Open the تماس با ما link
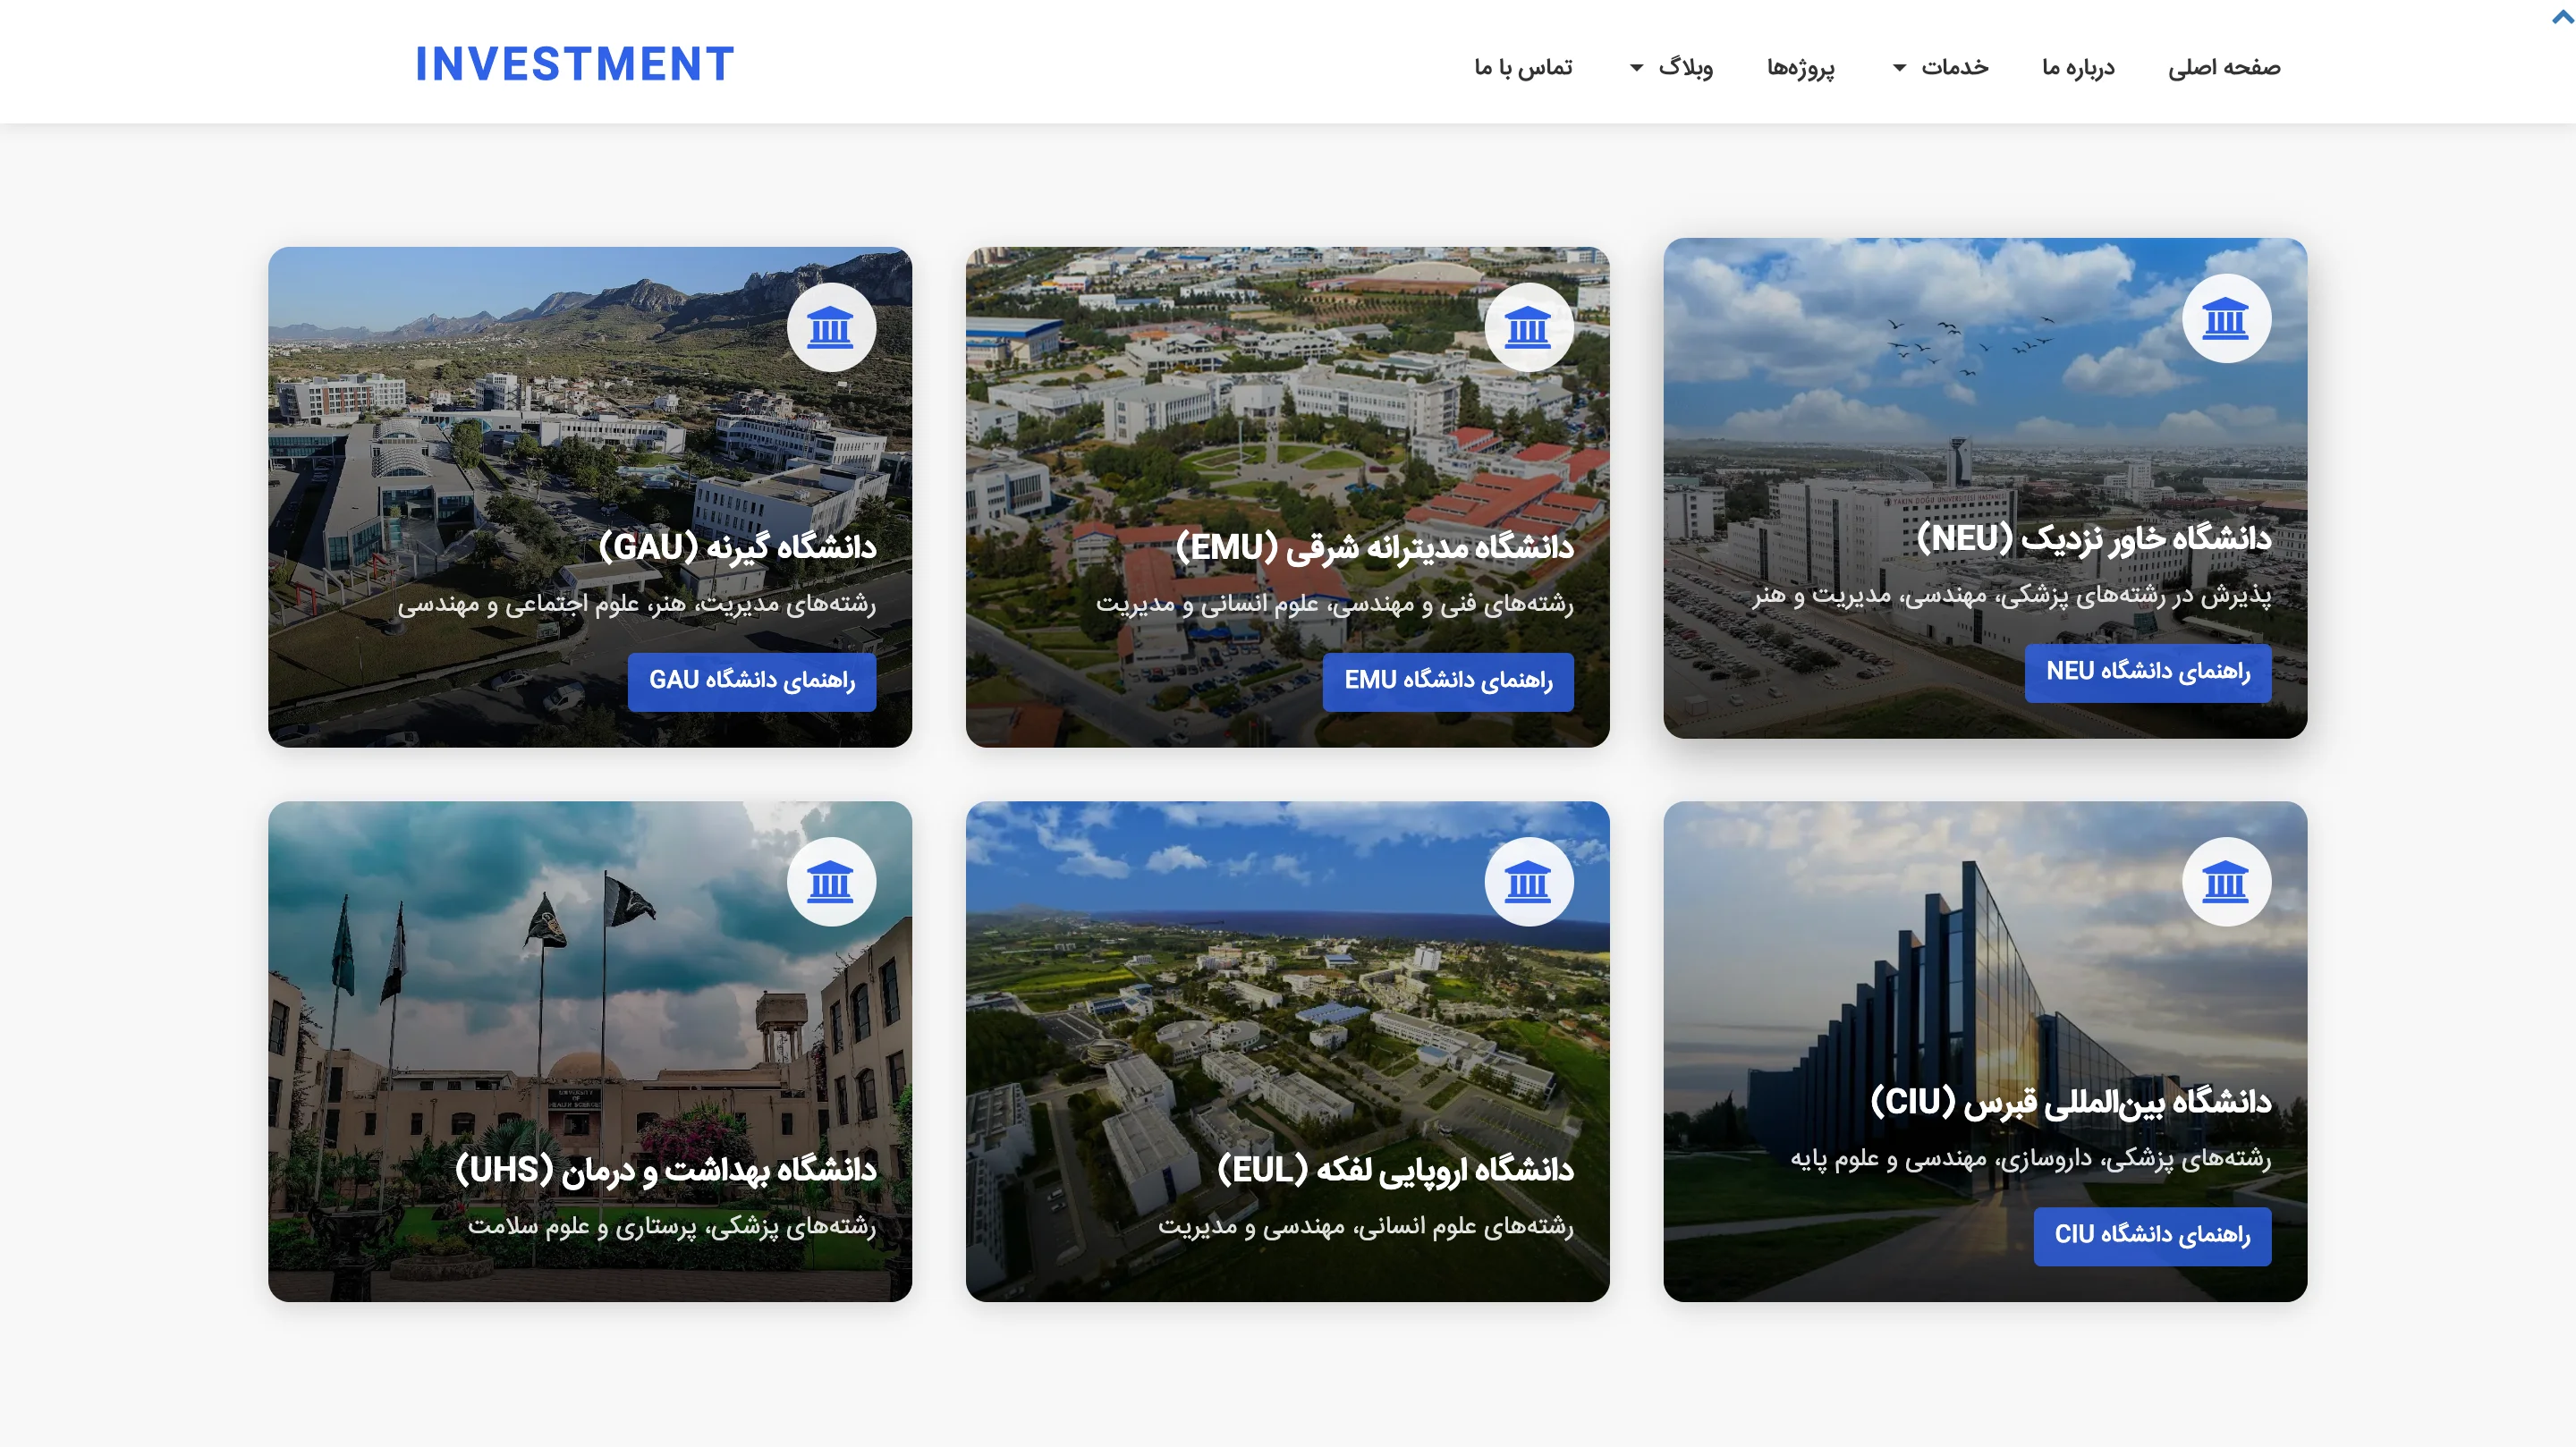Image resolution: width=2576 pixels, height=1447 pixels. click(1523, 67)
